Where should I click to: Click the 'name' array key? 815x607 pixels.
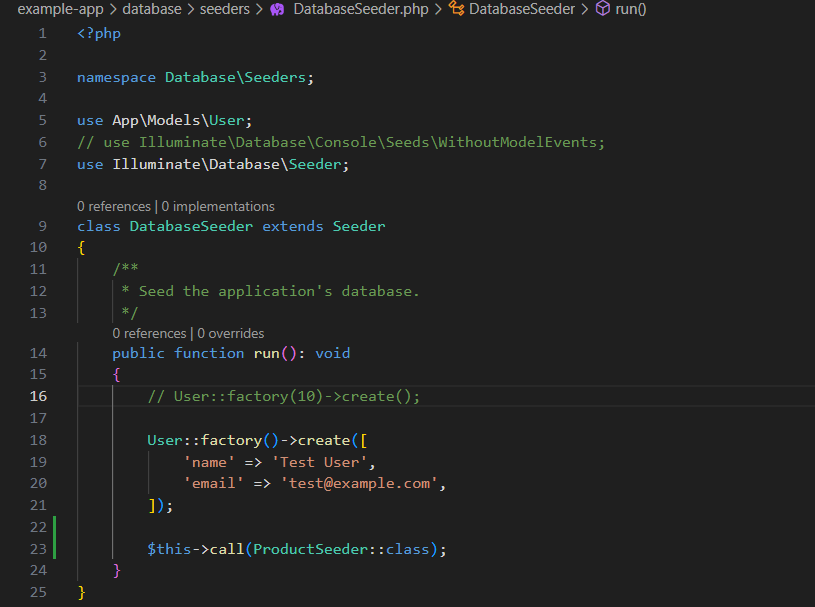(x=209, y=463)
